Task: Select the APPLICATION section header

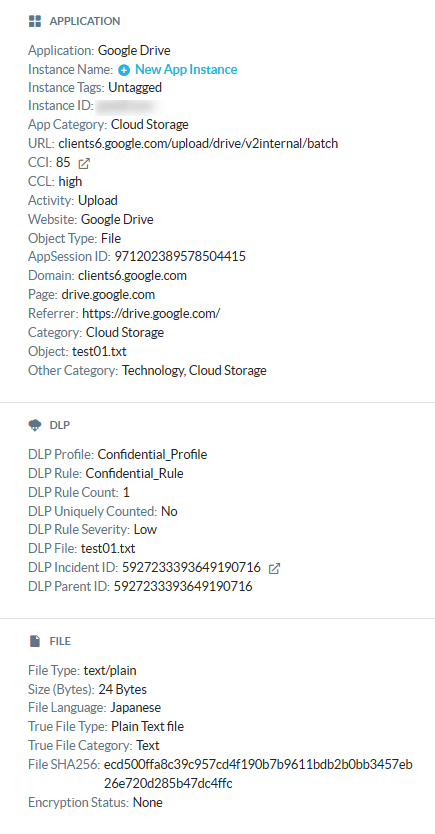Action: (85, 21)
